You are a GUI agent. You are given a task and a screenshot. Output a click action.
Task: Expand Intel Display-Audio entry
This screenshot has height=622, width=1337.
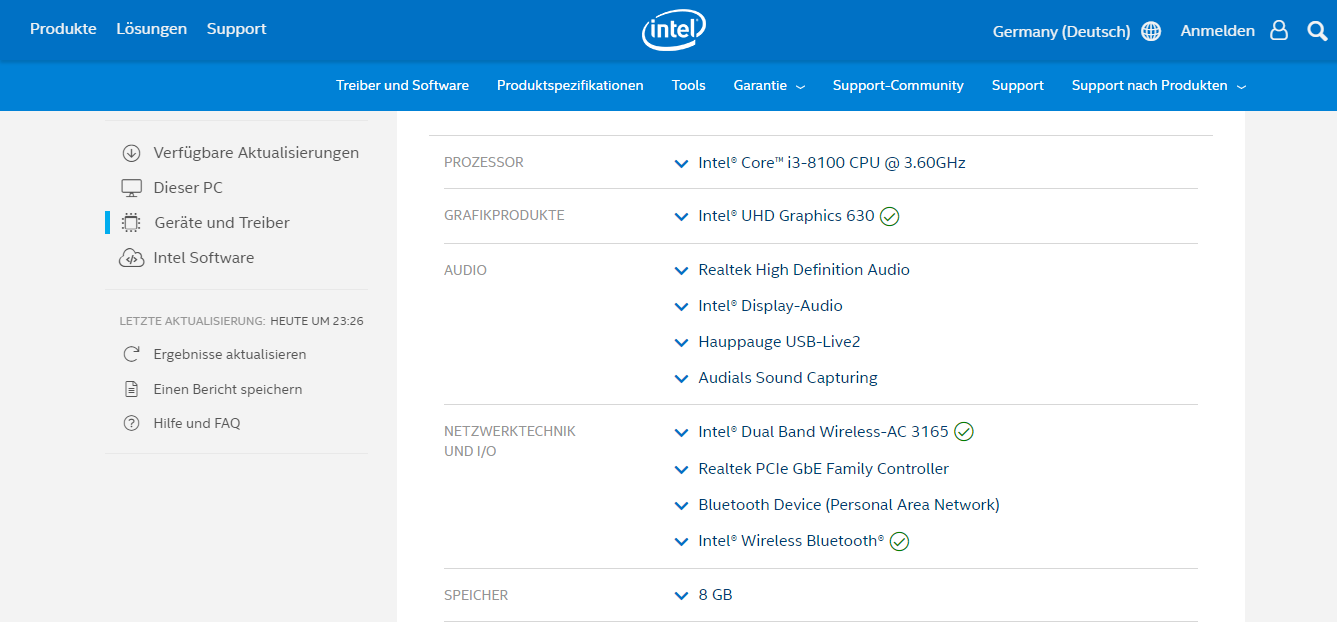(x=681, y=306)
